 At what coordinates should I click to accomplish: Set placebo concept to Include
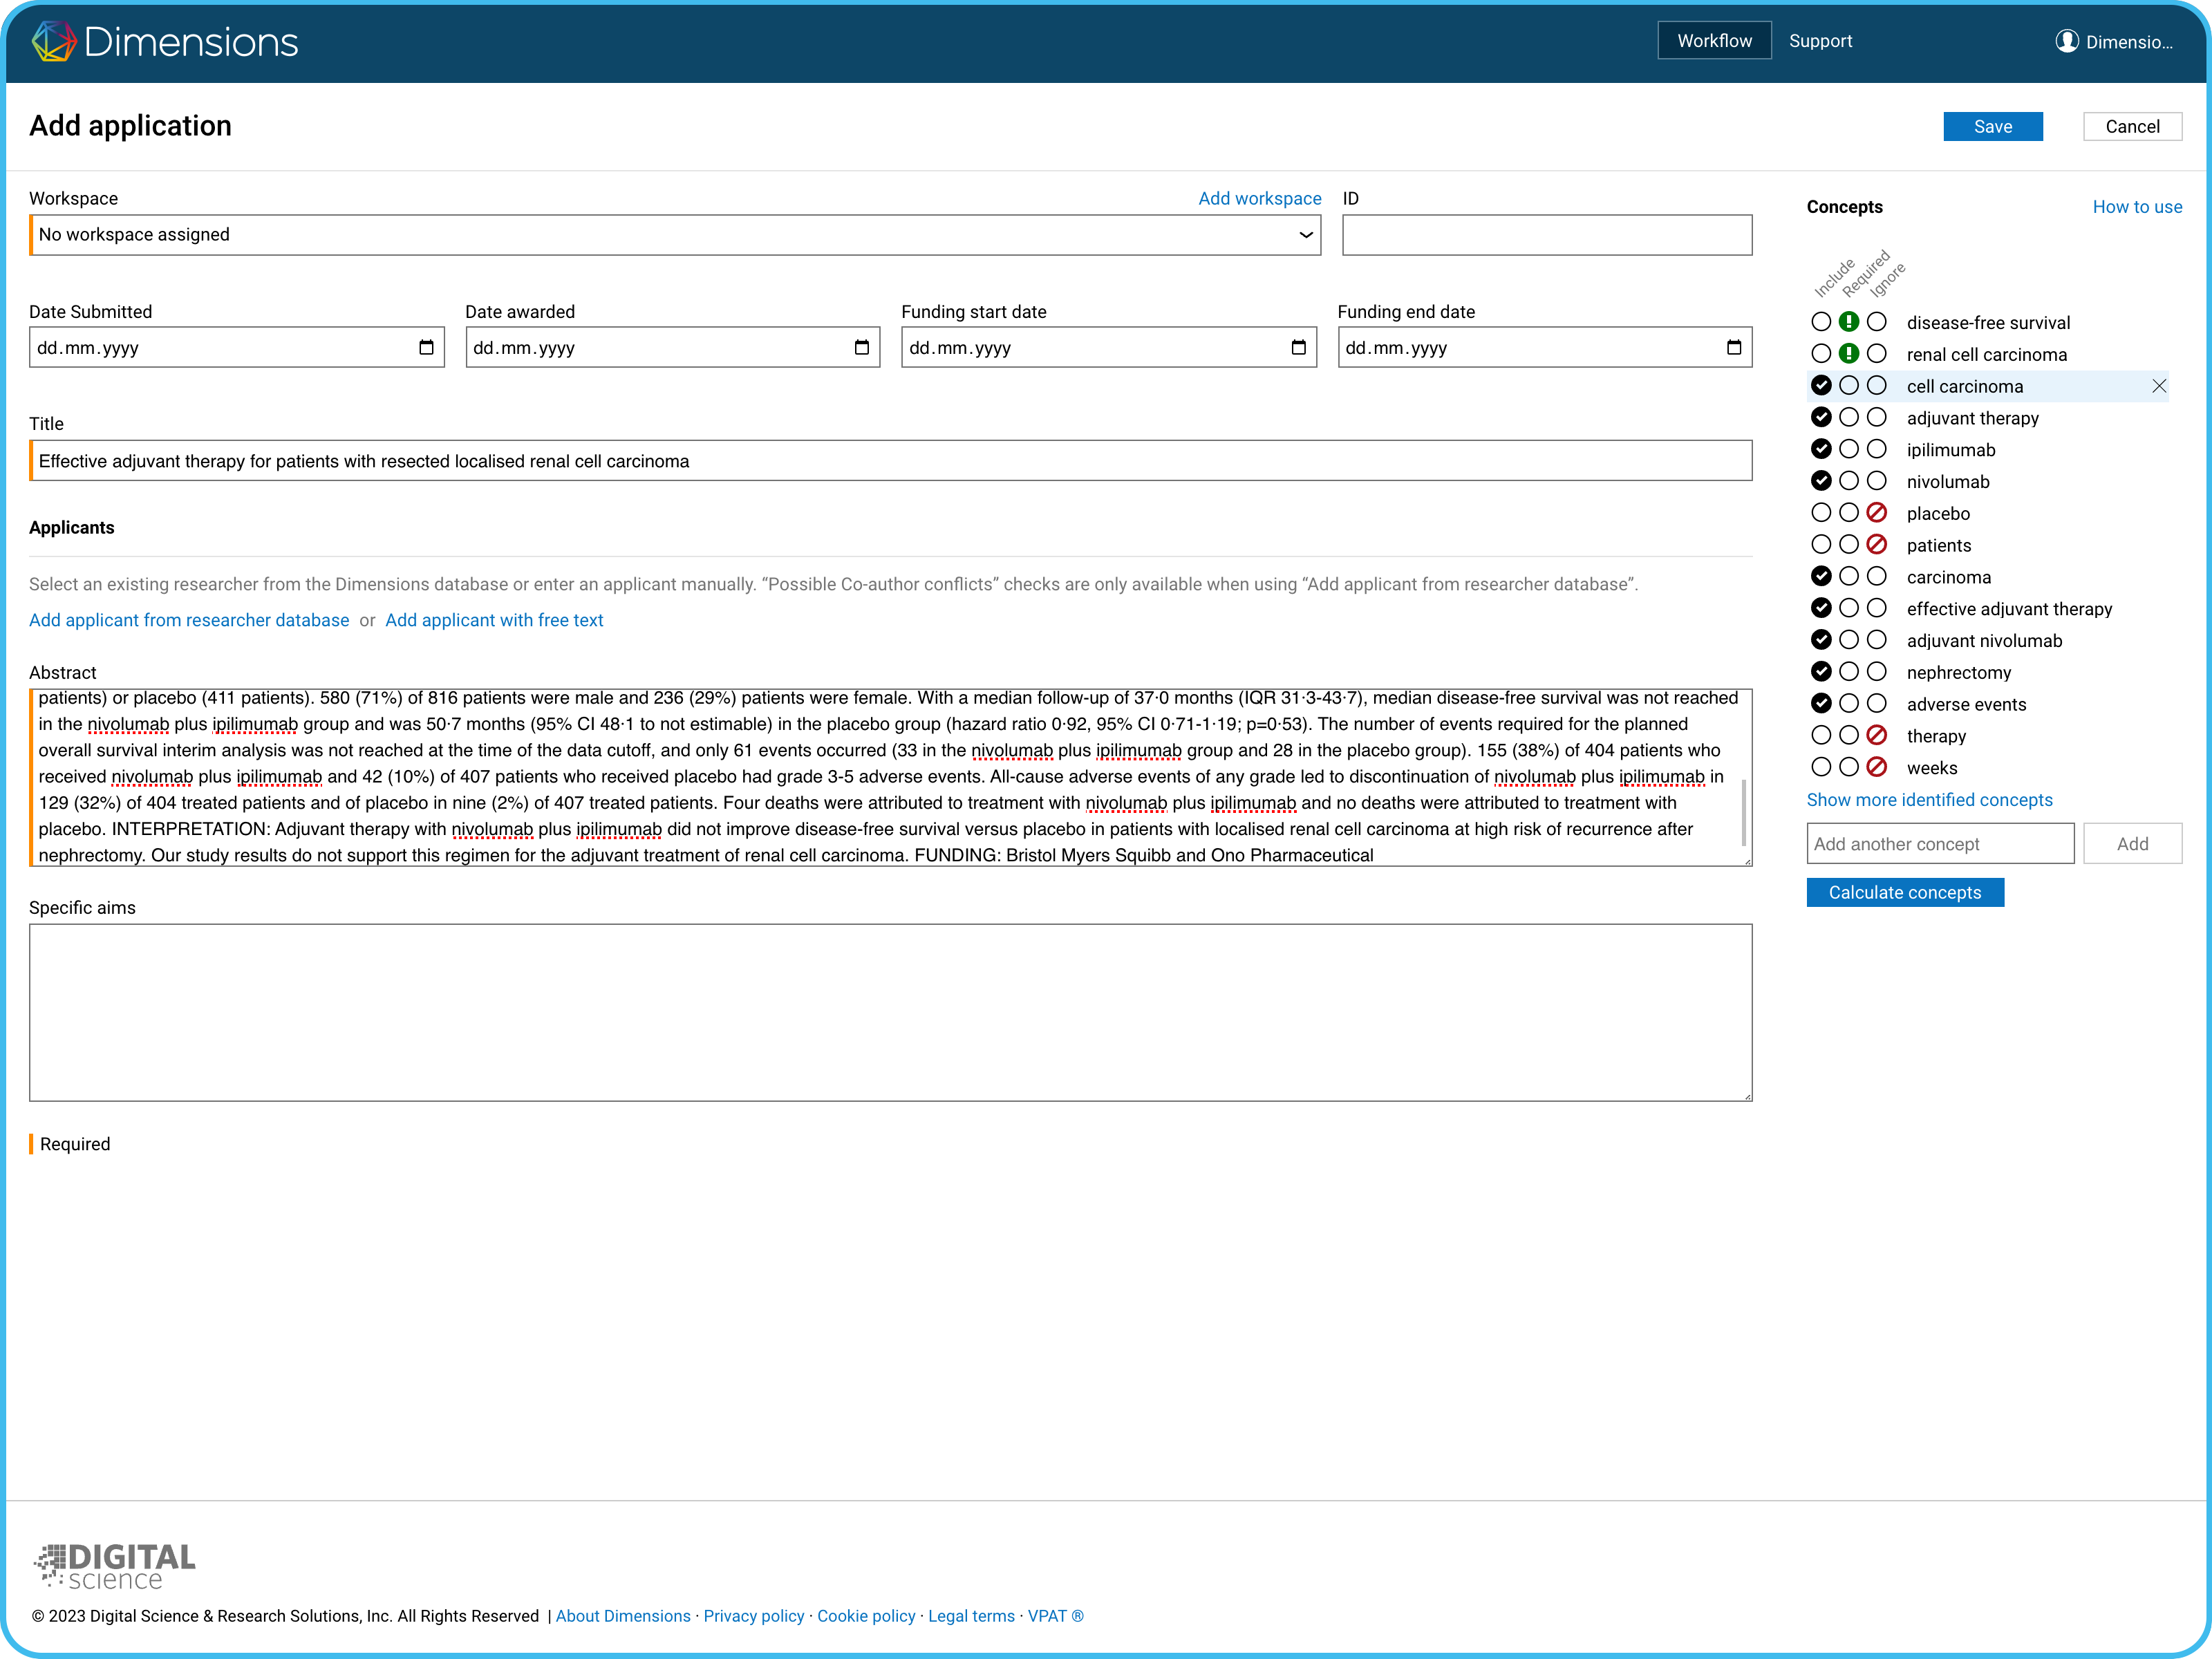[x=1821, y=513]
